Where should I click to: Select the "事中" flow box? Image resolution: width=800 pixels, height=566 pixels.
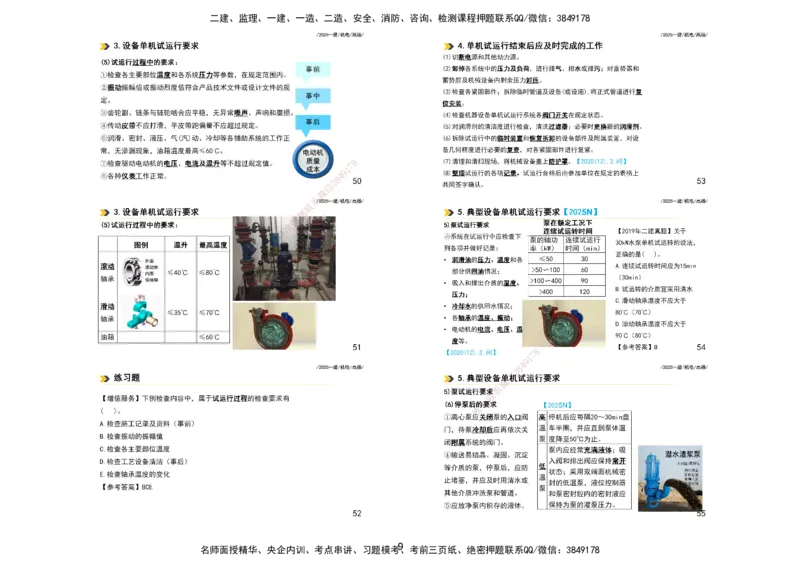point(313,95)
